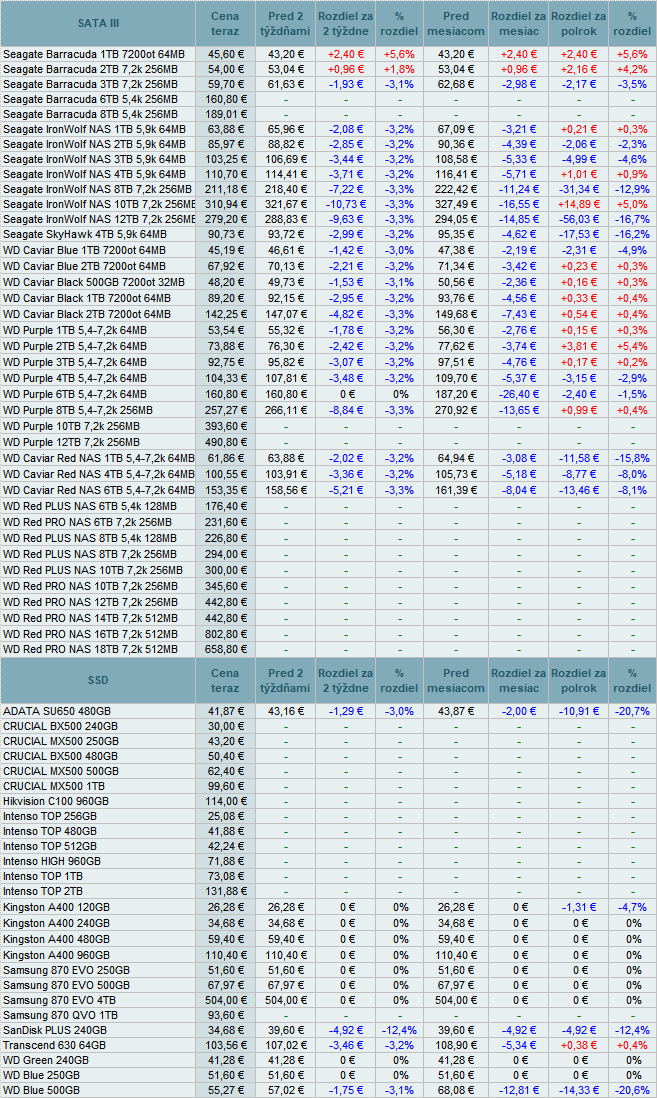Select the +14,89 € half-year difference cell

point(579,204)
